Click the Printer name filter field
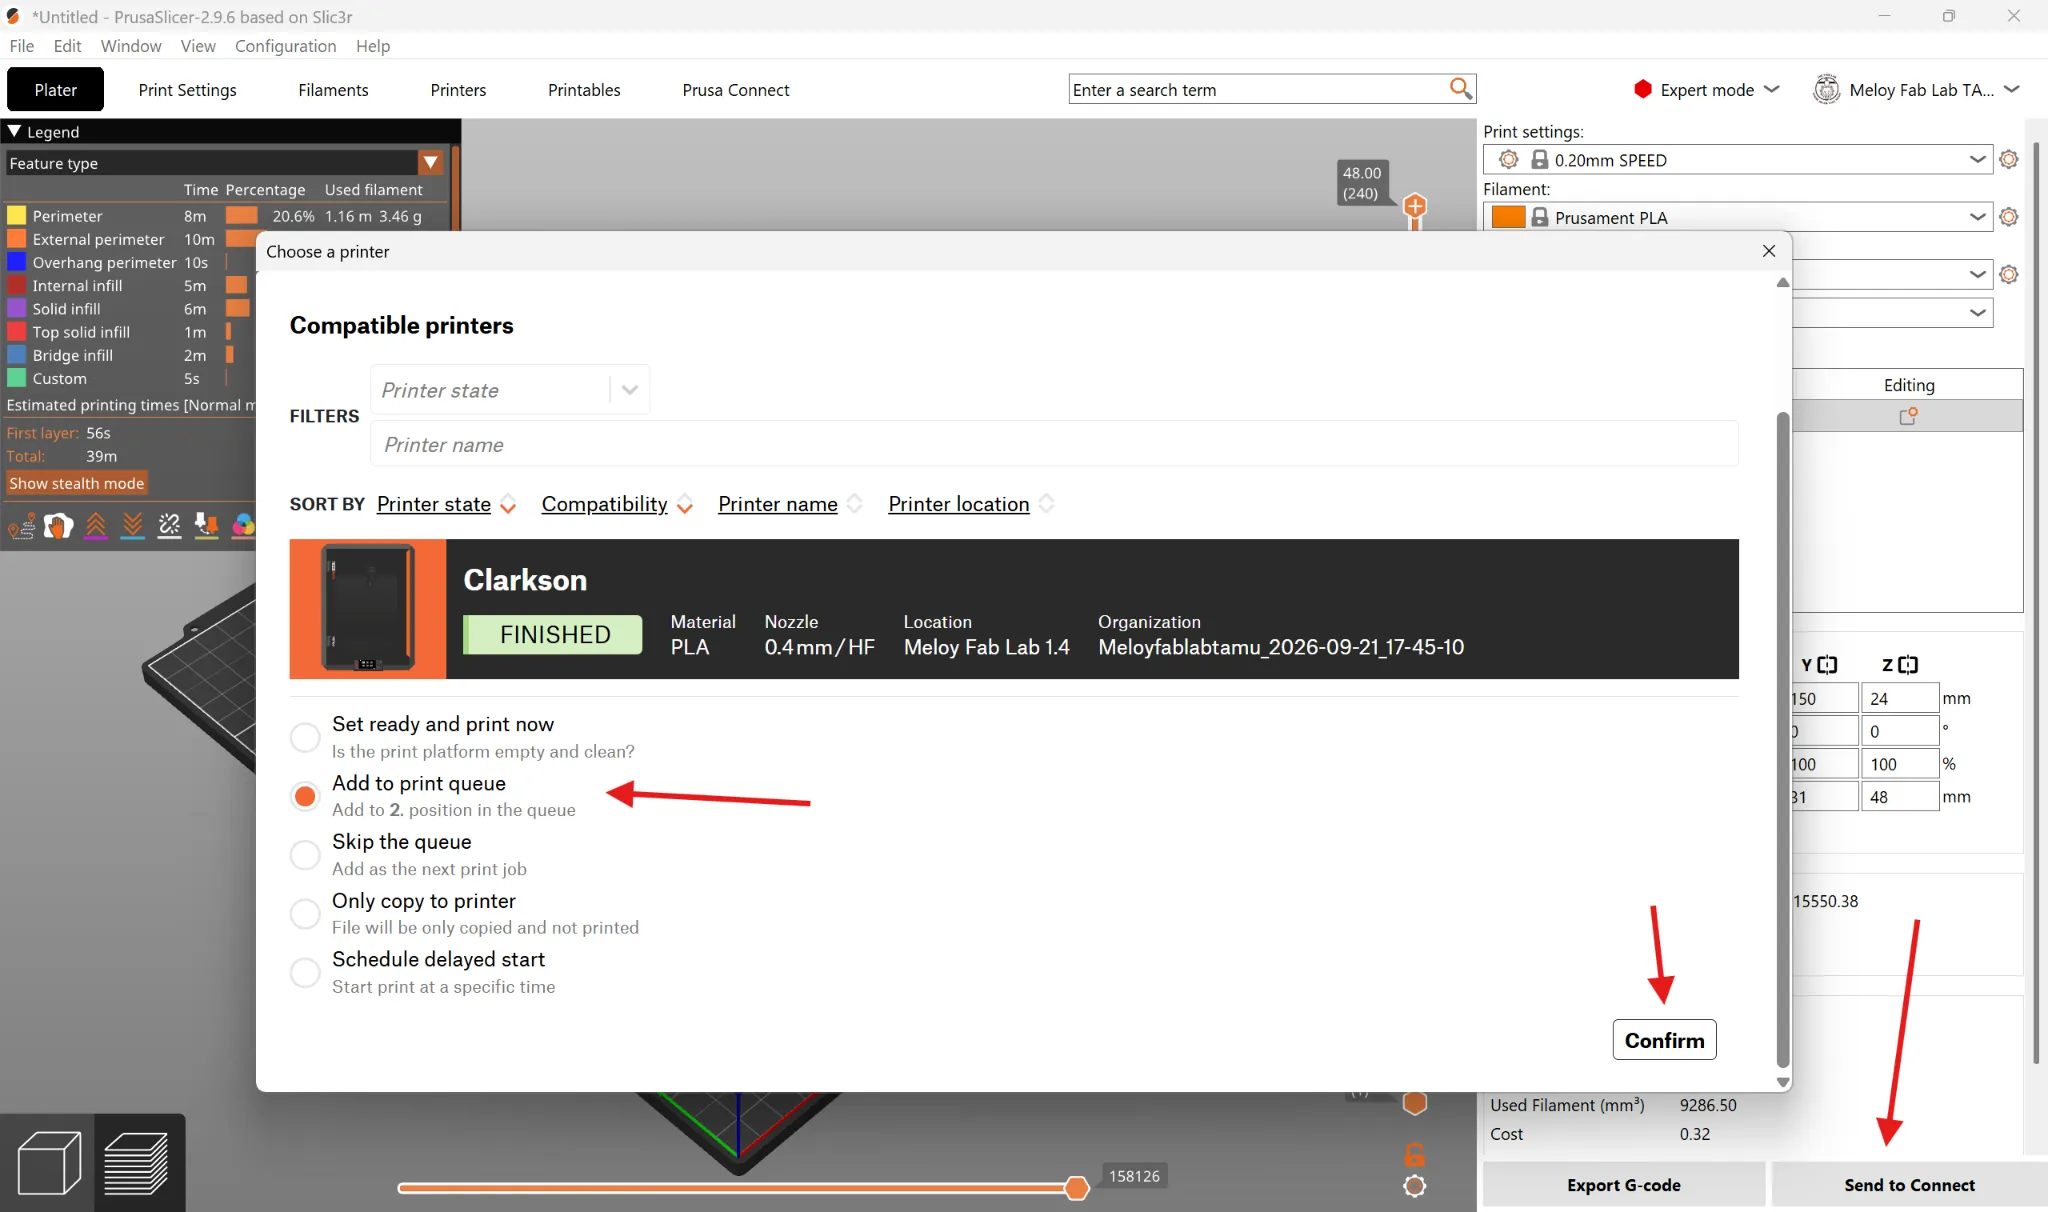2048x1212 pixels. point(1054,444)
